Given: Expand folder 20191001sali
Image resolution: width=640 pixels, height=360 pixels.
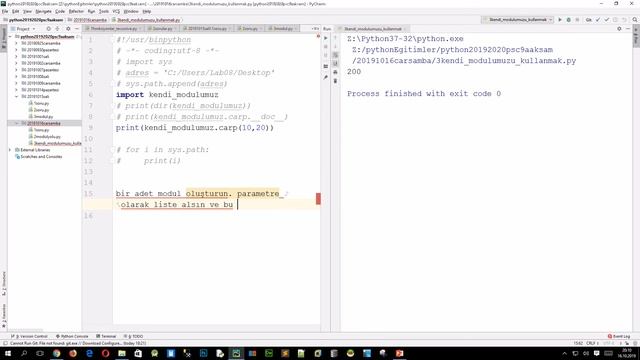Looking at the screenshot, I should 16,56.
